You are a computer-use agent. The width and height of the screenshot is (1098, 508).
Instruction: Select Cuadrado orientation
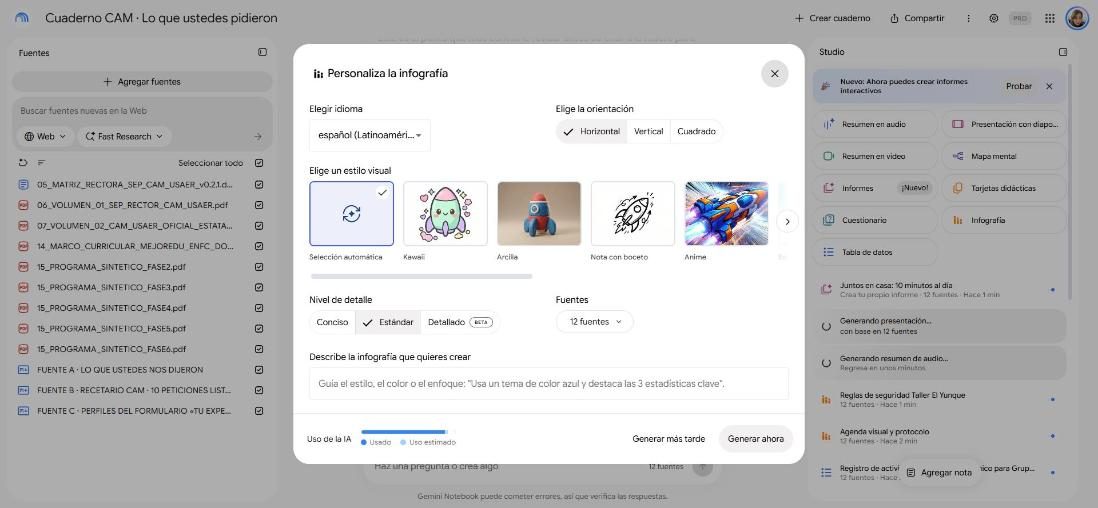pos(696,132)
